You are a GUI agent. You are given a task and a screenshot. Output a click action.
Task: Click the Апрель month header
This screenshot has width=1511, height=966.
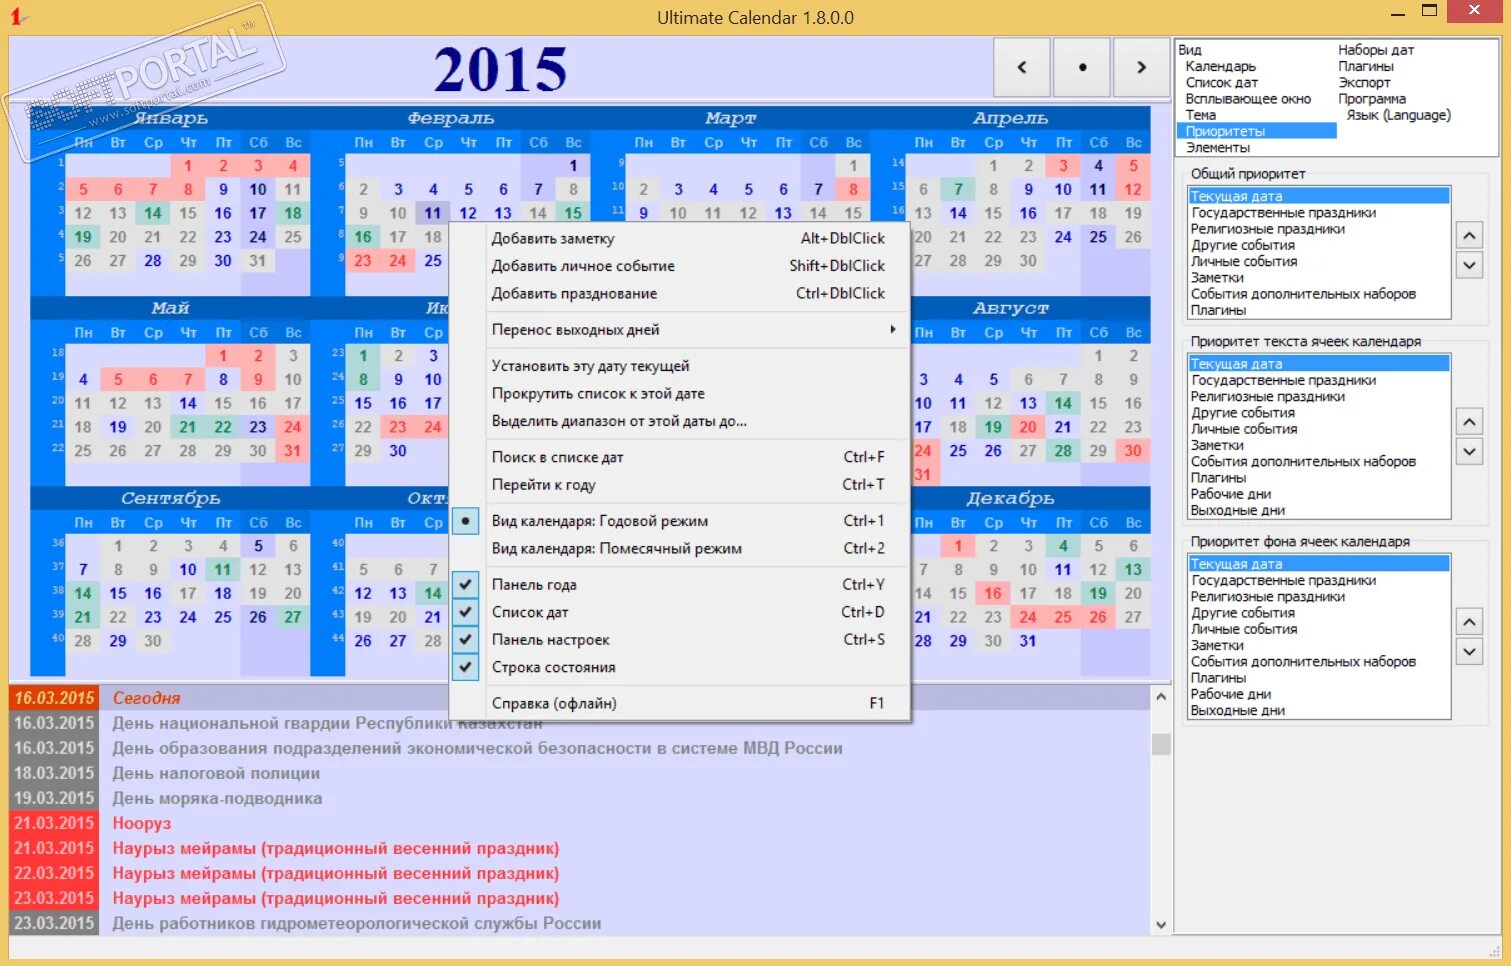1010,118
